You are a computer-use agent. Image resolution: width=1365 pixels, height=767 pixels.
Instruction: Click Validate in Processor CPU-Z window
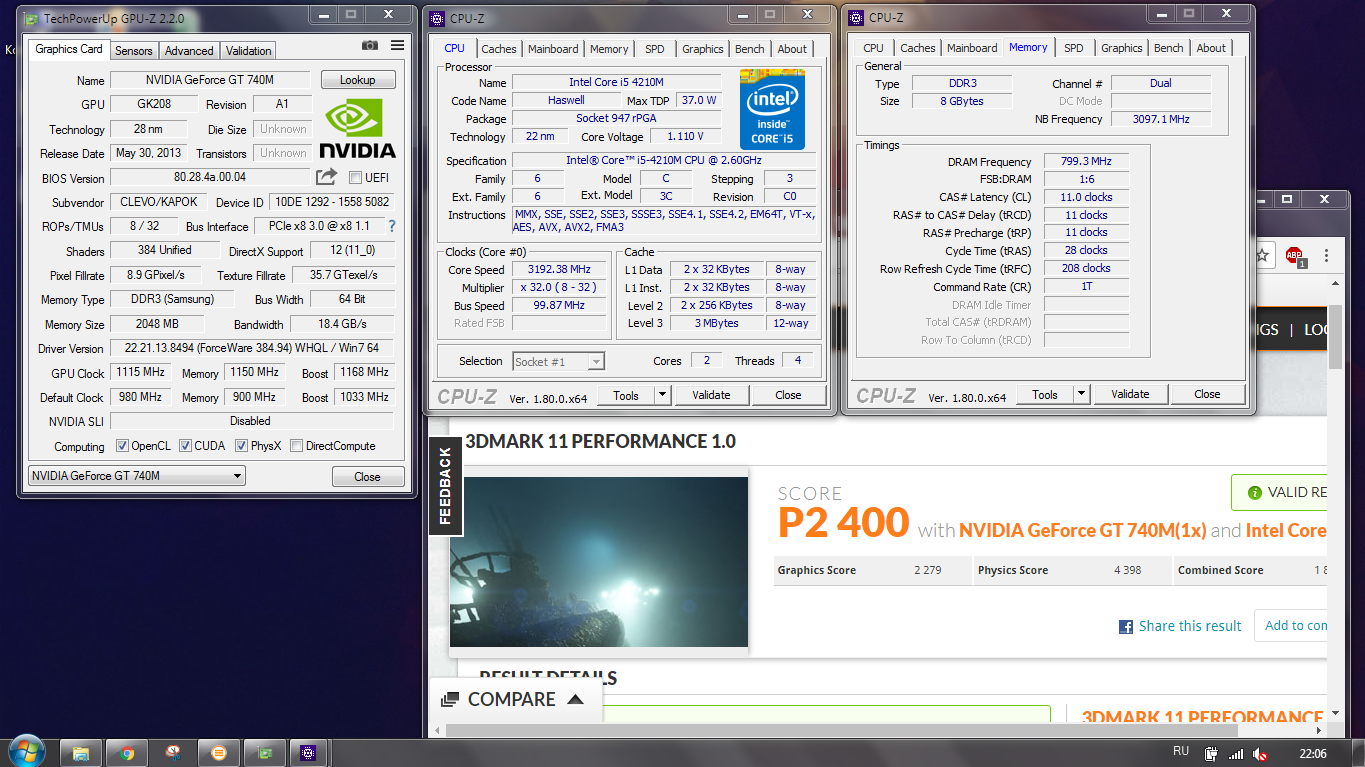(711, 395)
